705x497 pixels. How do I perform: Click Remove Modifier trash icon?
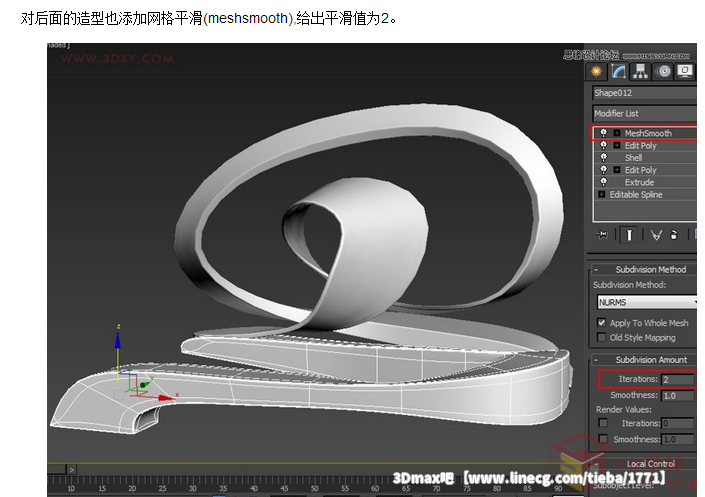tap(674, 235)
